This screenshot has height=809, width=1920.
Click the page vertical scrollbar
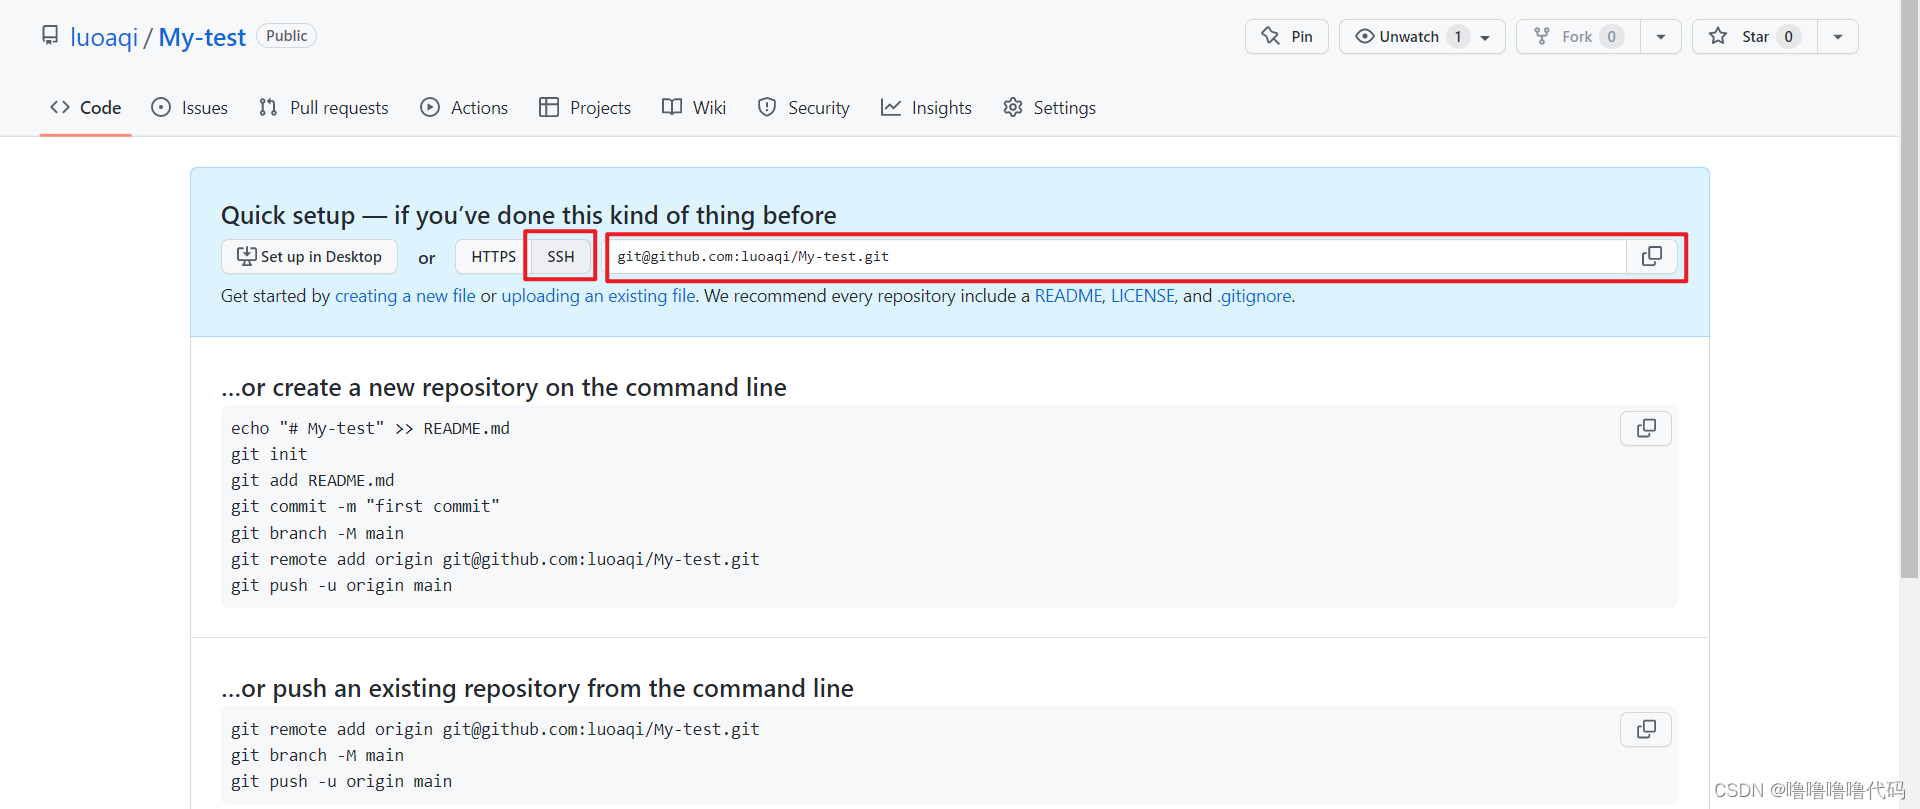tap(1909, 289)
